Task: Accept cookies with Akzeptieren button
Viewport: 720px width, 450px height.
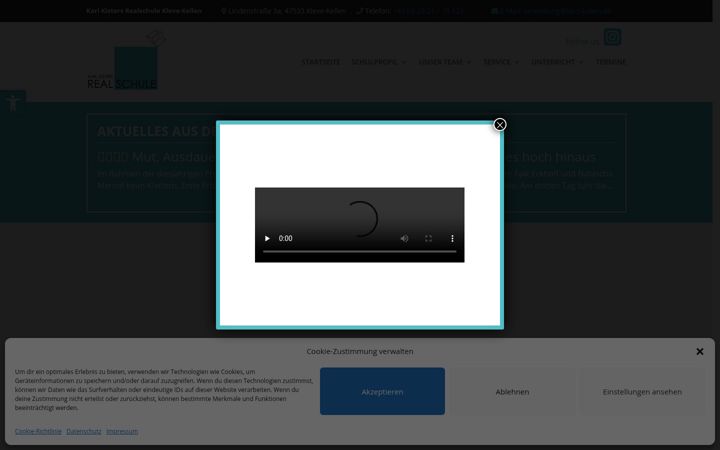Action: [x=382, y=391]
